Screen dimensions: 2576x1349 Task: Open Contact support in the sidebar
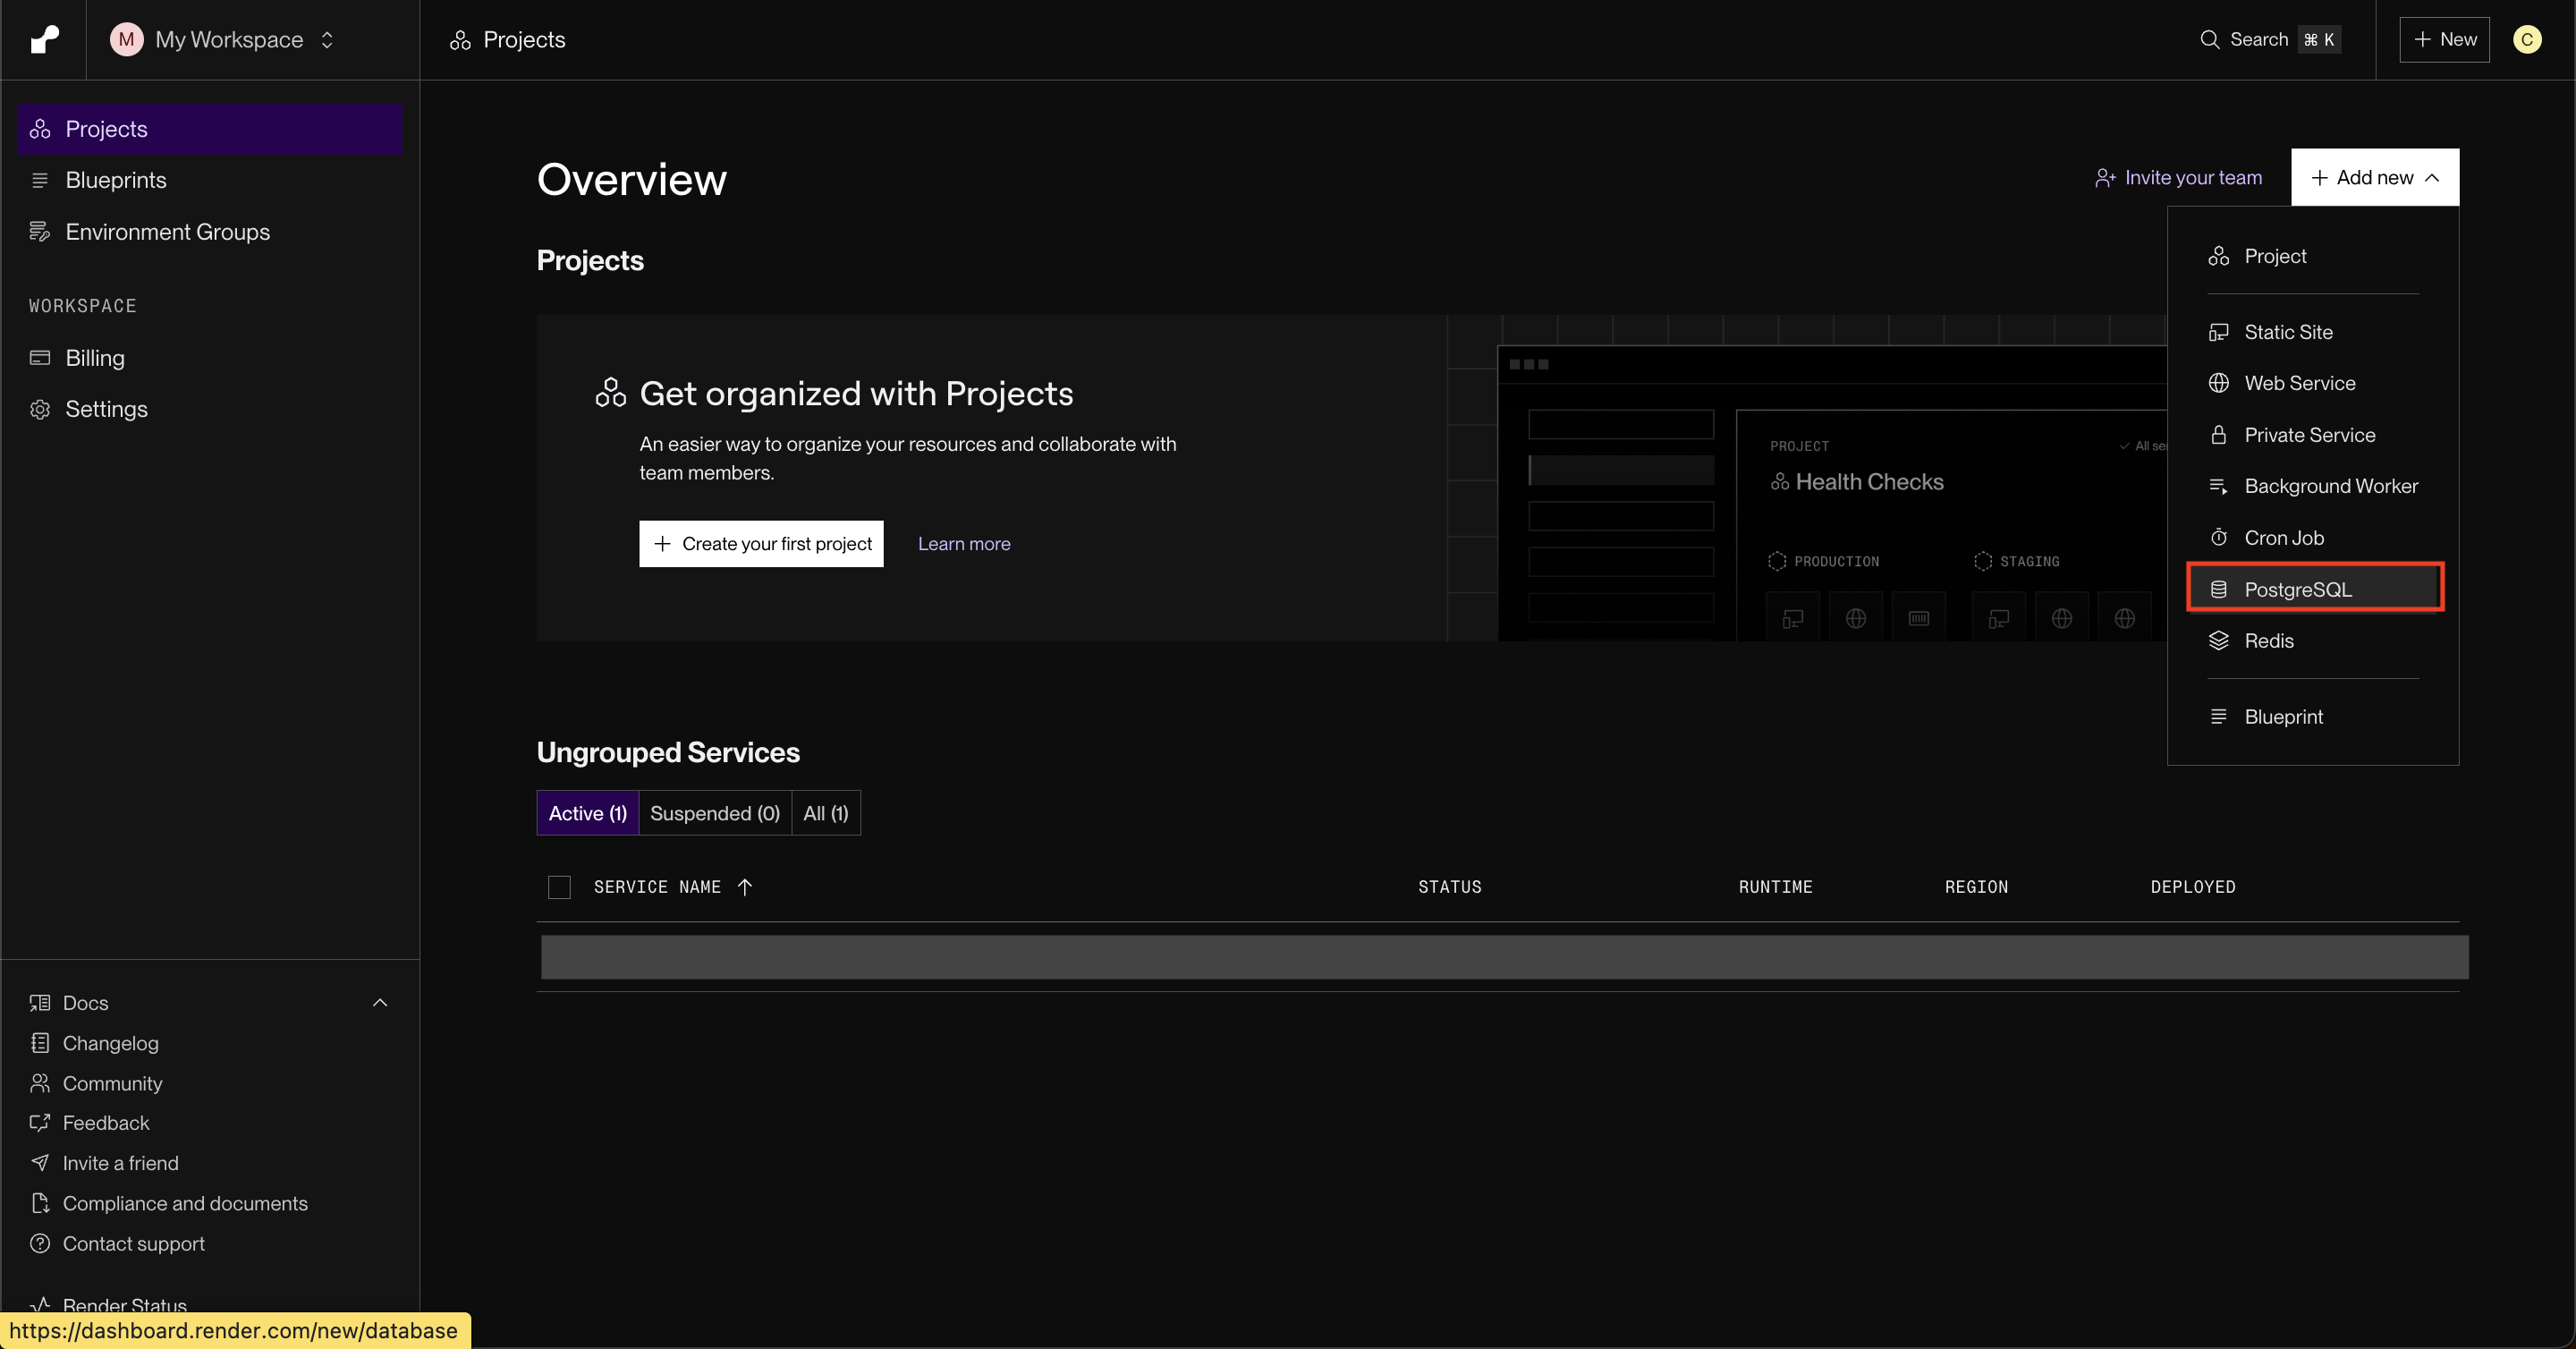tap(133, 1243)
